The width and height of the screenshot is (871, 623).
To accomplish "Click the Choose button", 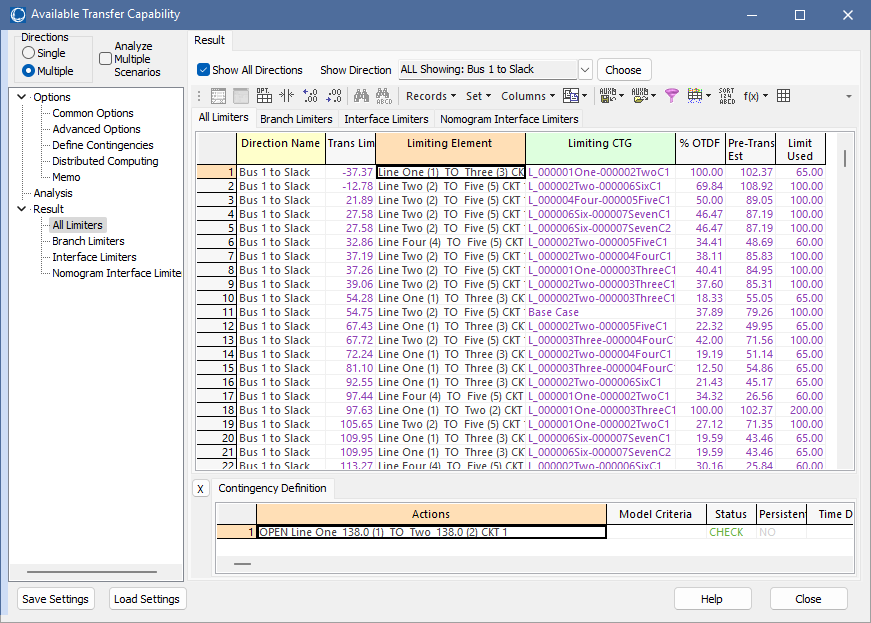I will coord(623,70).
